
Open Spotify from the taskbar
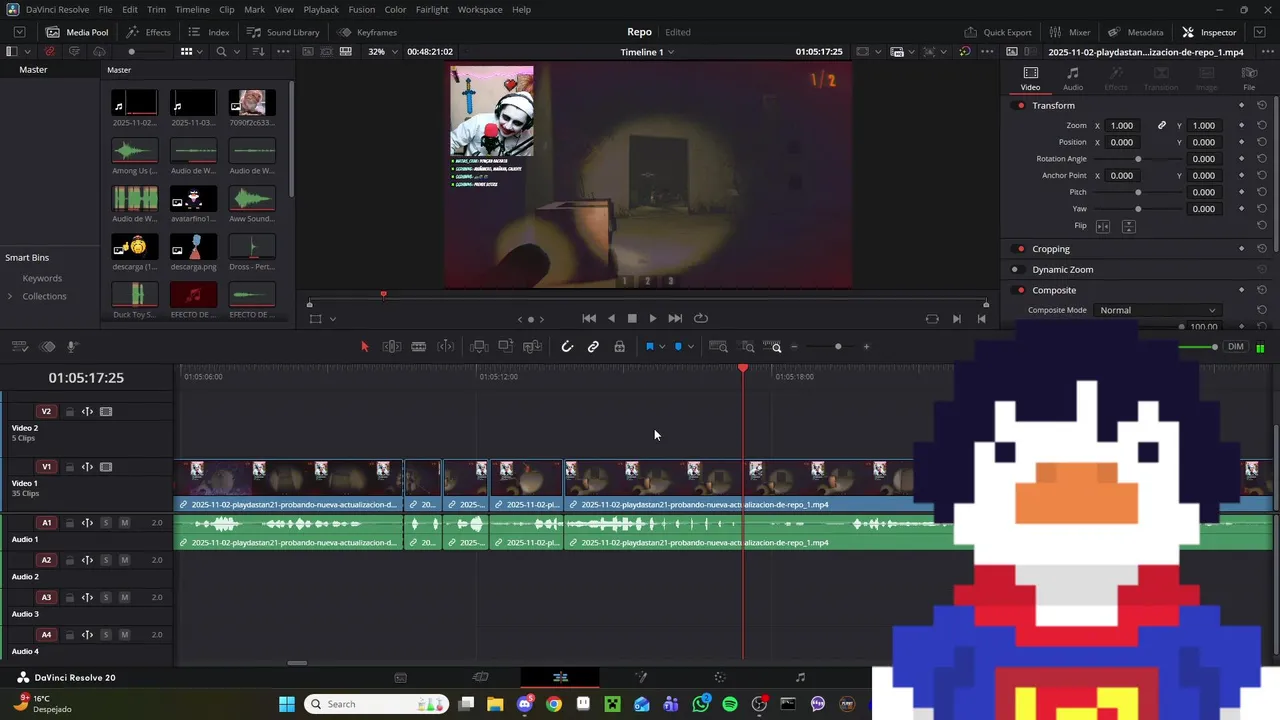[730, 704]
